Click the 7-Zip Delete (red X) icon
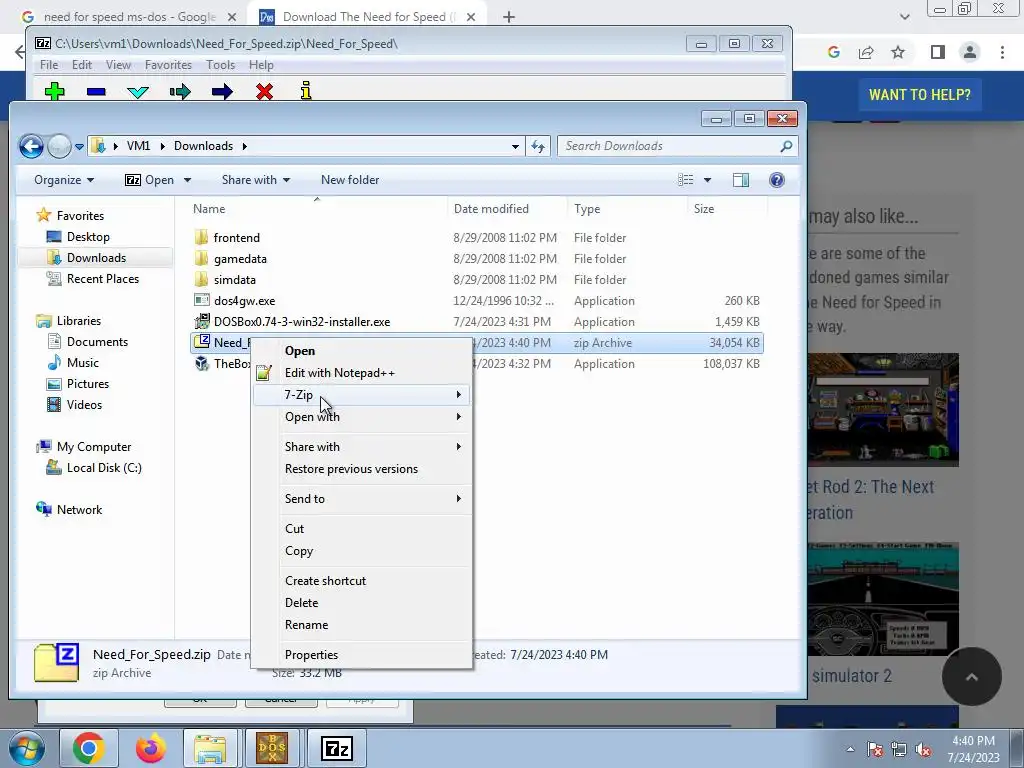Screen dimensions: 1024x768 [x=264, y=92]
